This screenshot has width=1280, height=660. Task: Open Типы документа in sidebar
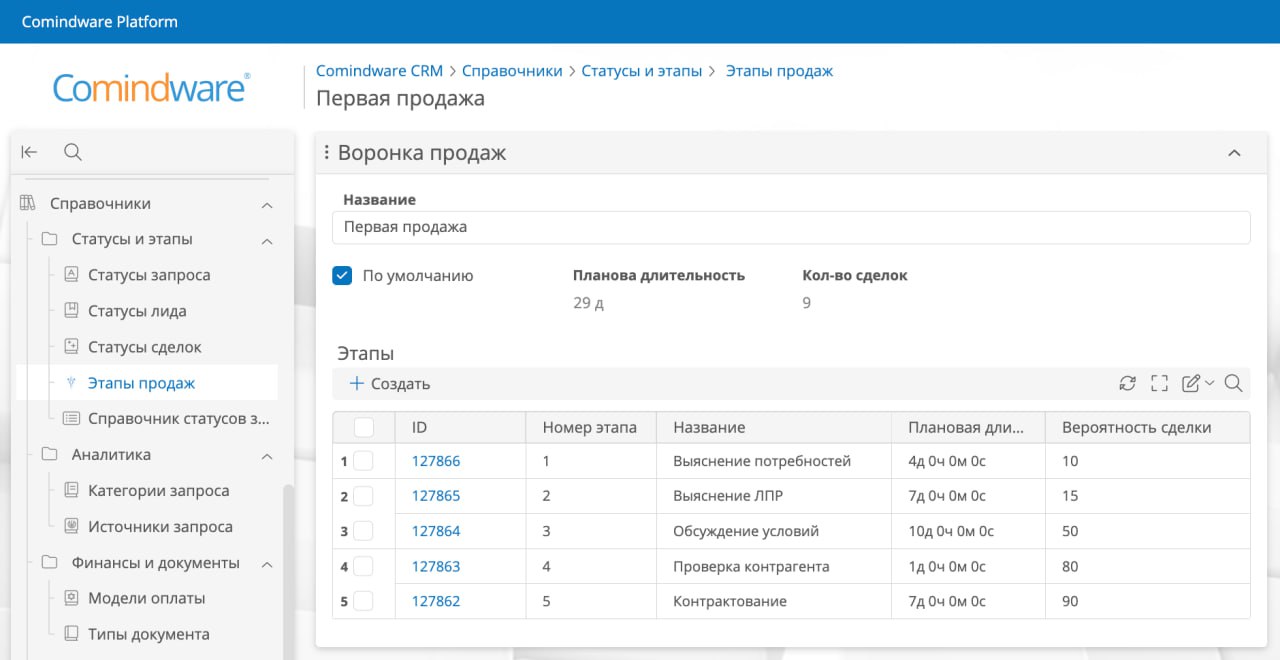[x=149, y=634]
